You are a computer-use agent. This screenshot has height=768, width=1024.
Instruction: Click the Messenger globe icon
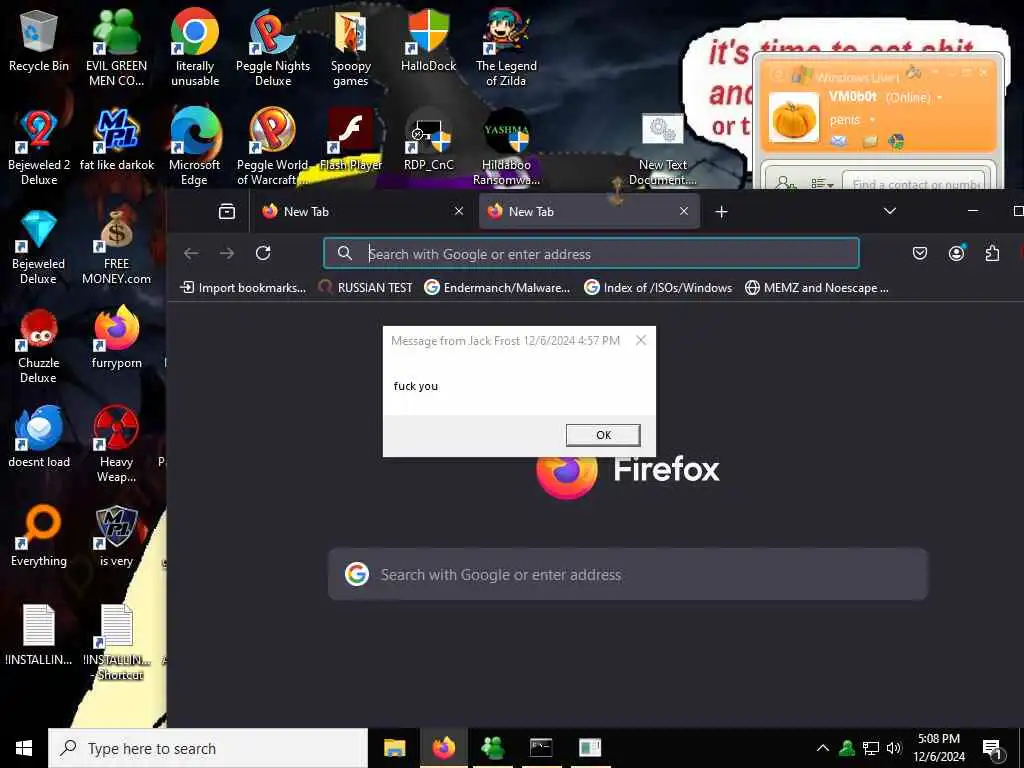[896, 140]
